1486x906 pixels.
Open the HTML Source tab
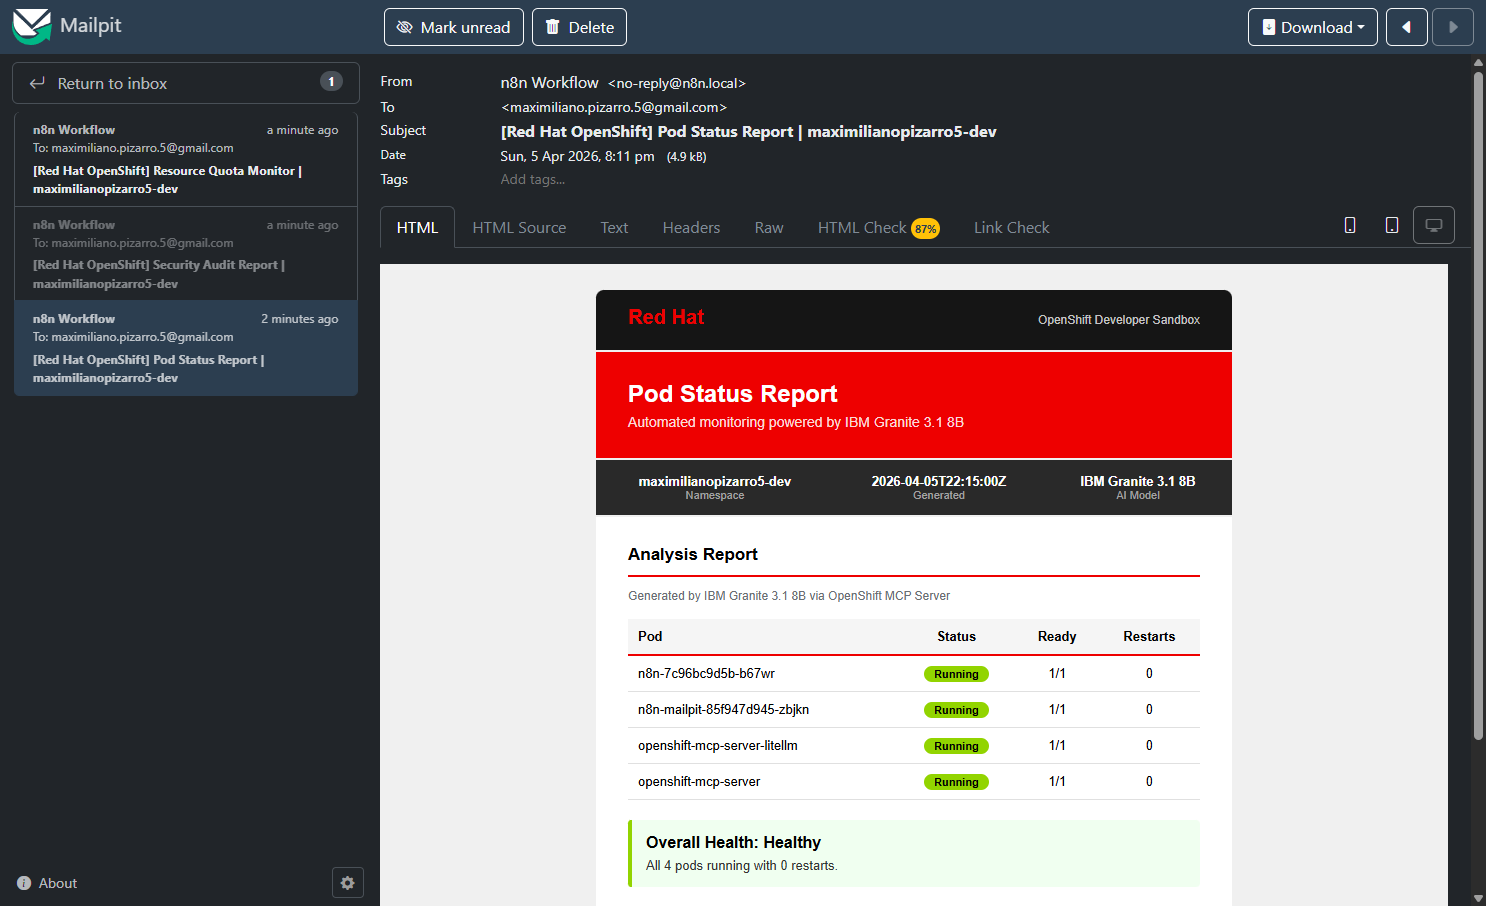point(519,228)
